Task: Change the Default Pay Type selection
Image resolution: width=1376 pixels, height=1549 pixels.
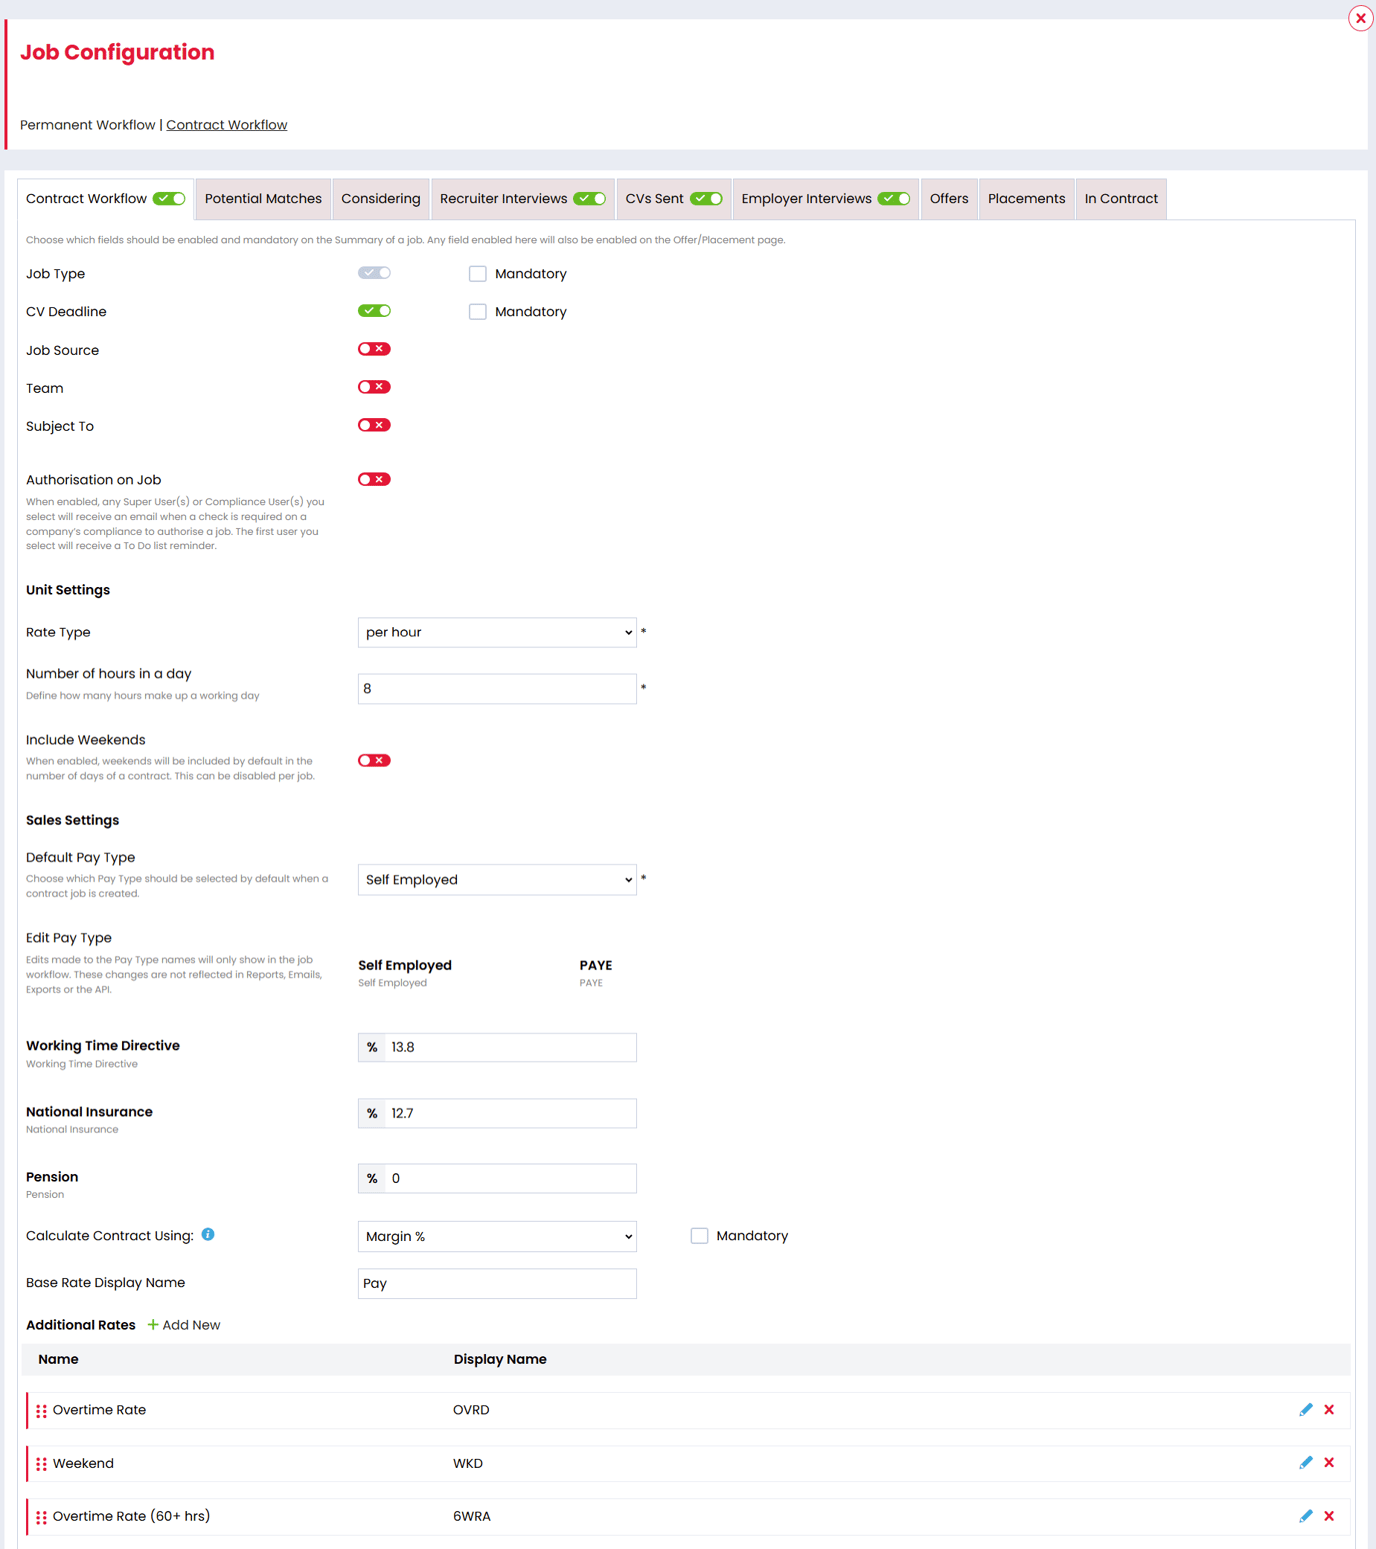Action: click(x=497, y=879)
